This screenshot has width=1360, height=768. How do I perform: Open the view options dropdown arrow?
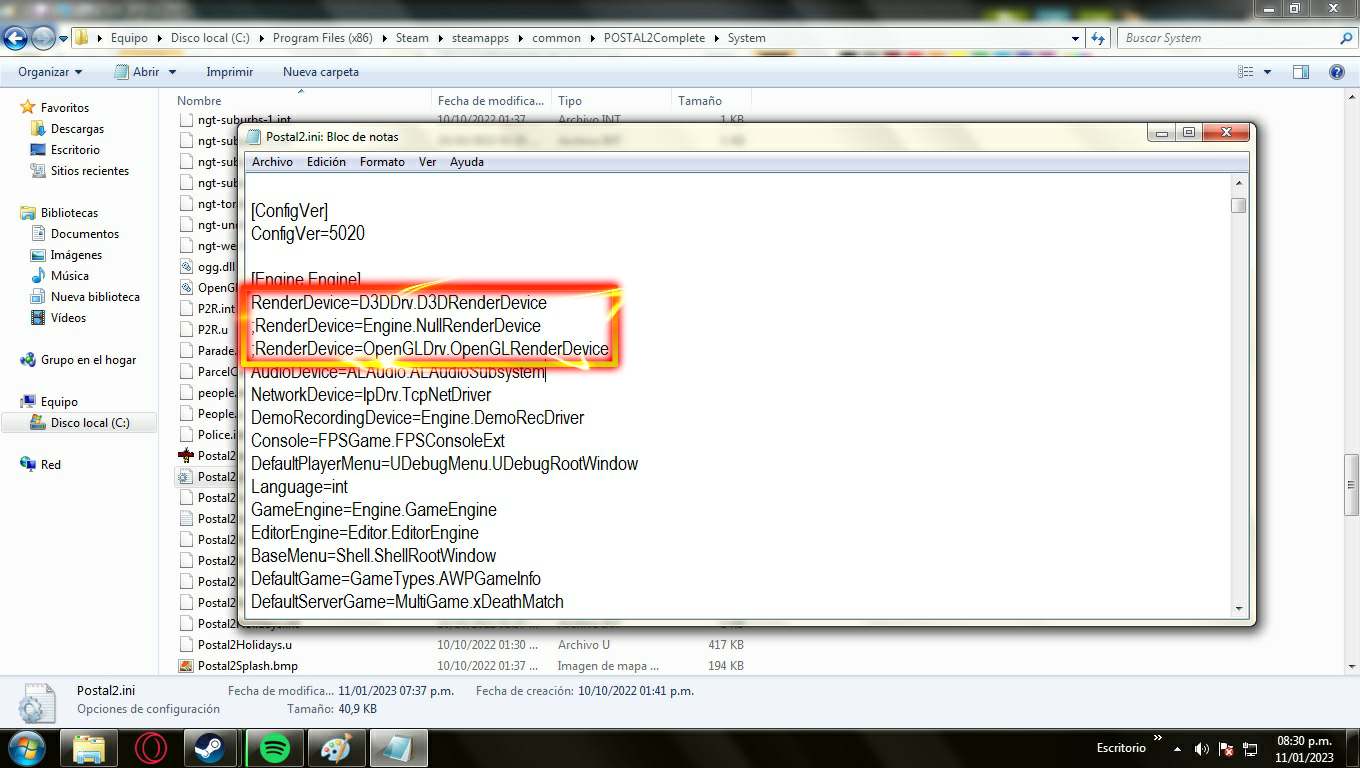point(1267,72)
